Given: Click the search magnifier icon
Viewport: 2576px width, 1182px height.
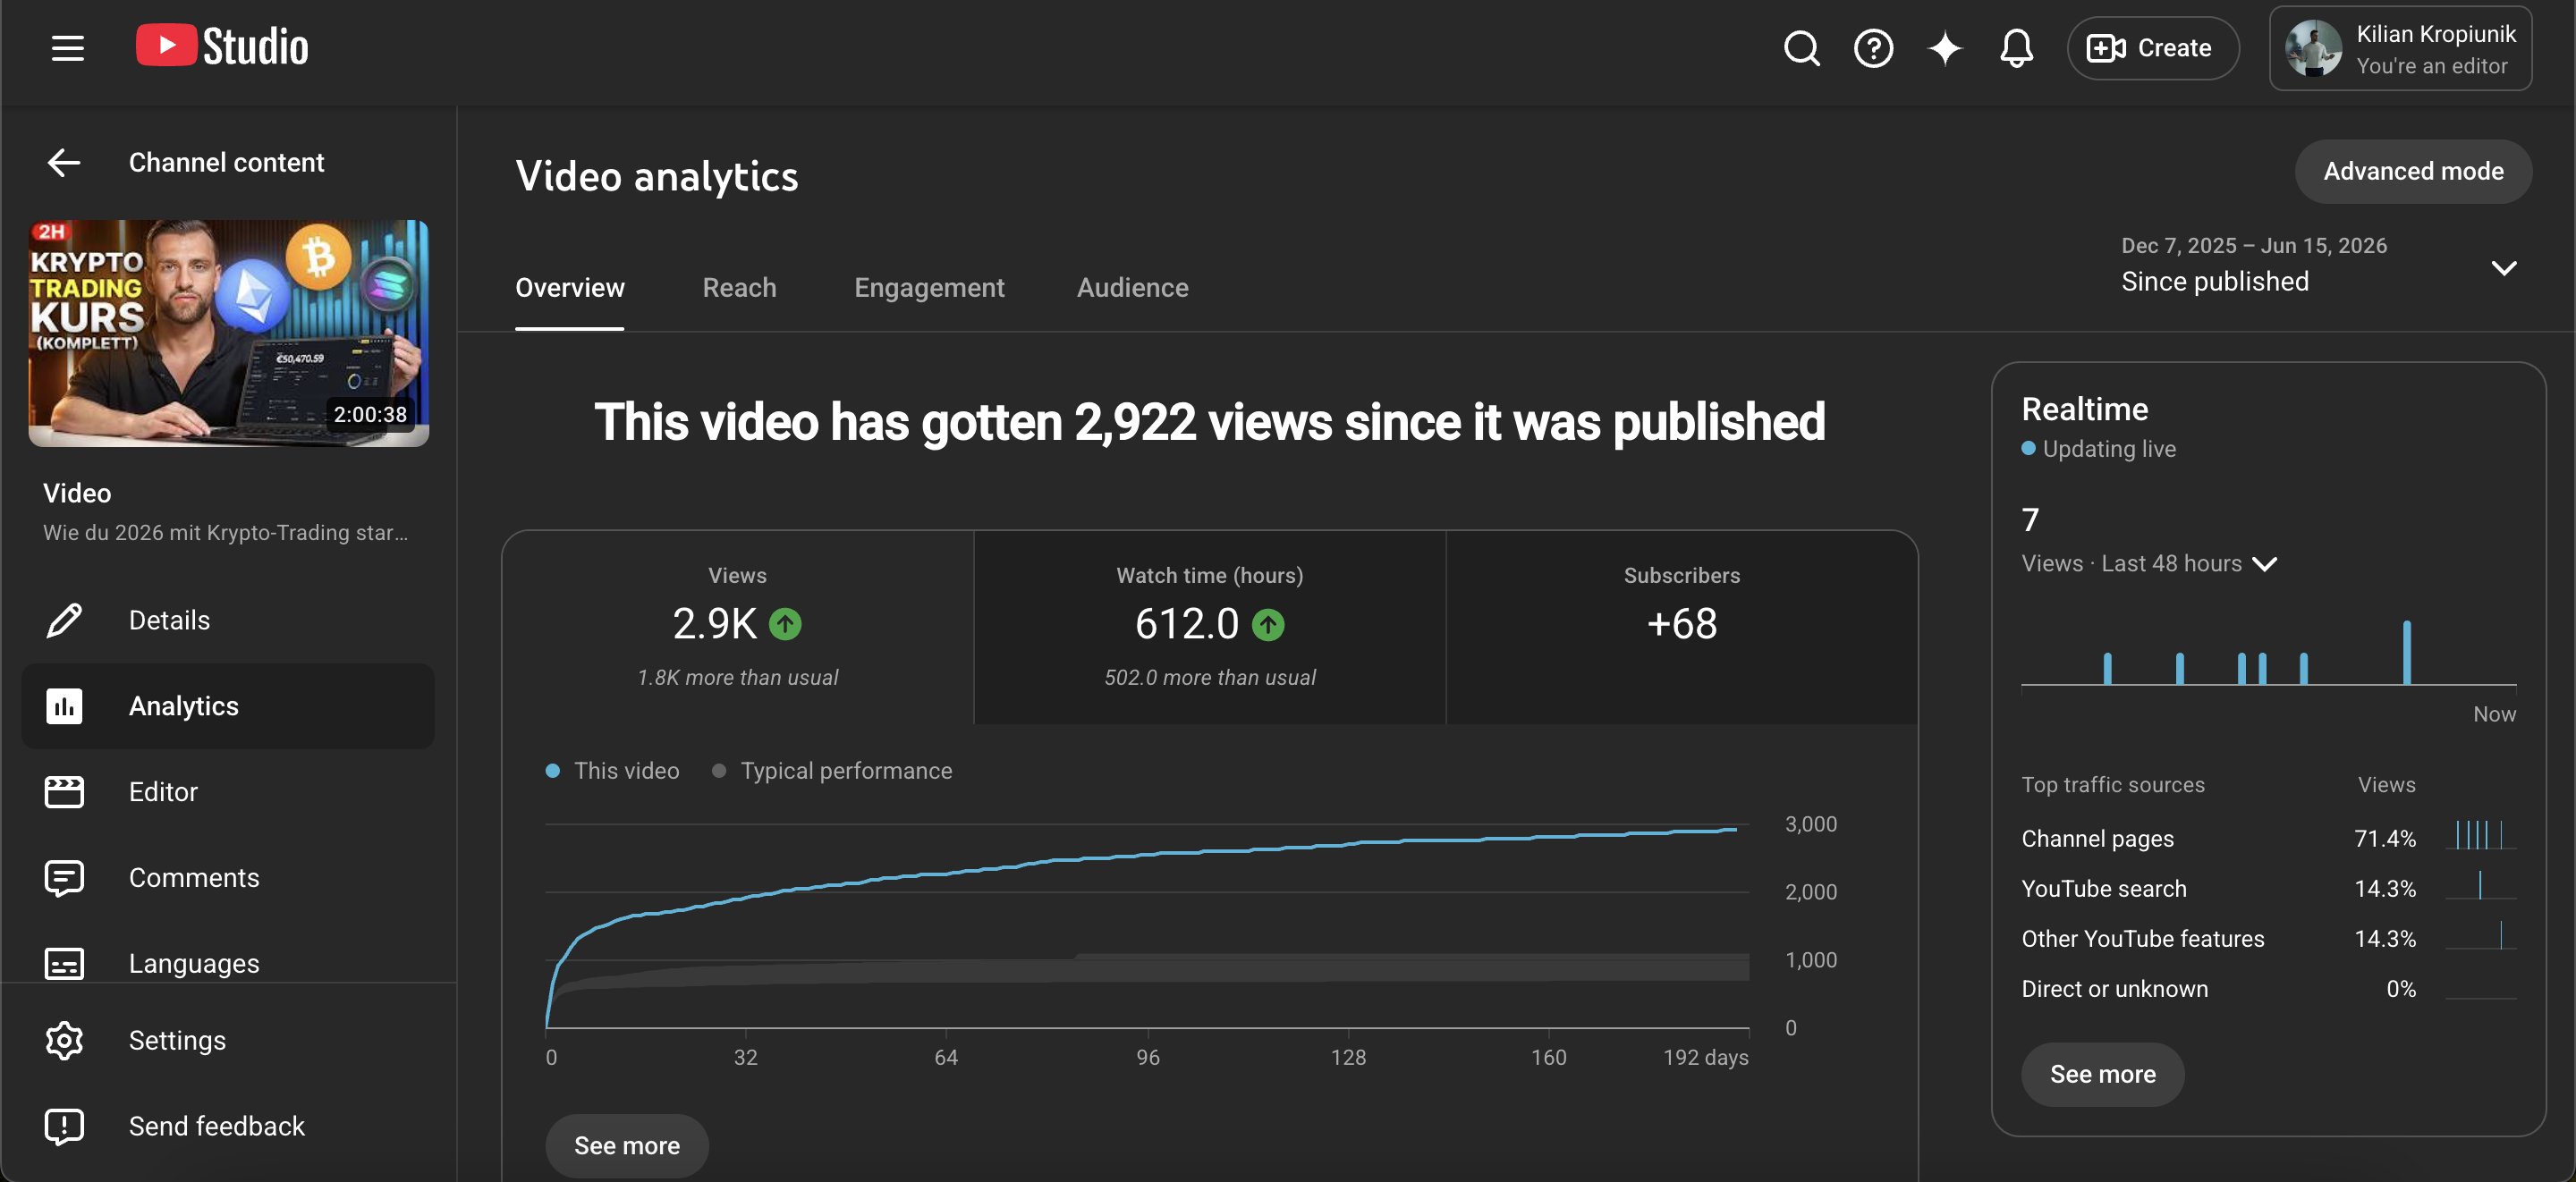Looking at the screenshot, I should tap(1801, 48).
